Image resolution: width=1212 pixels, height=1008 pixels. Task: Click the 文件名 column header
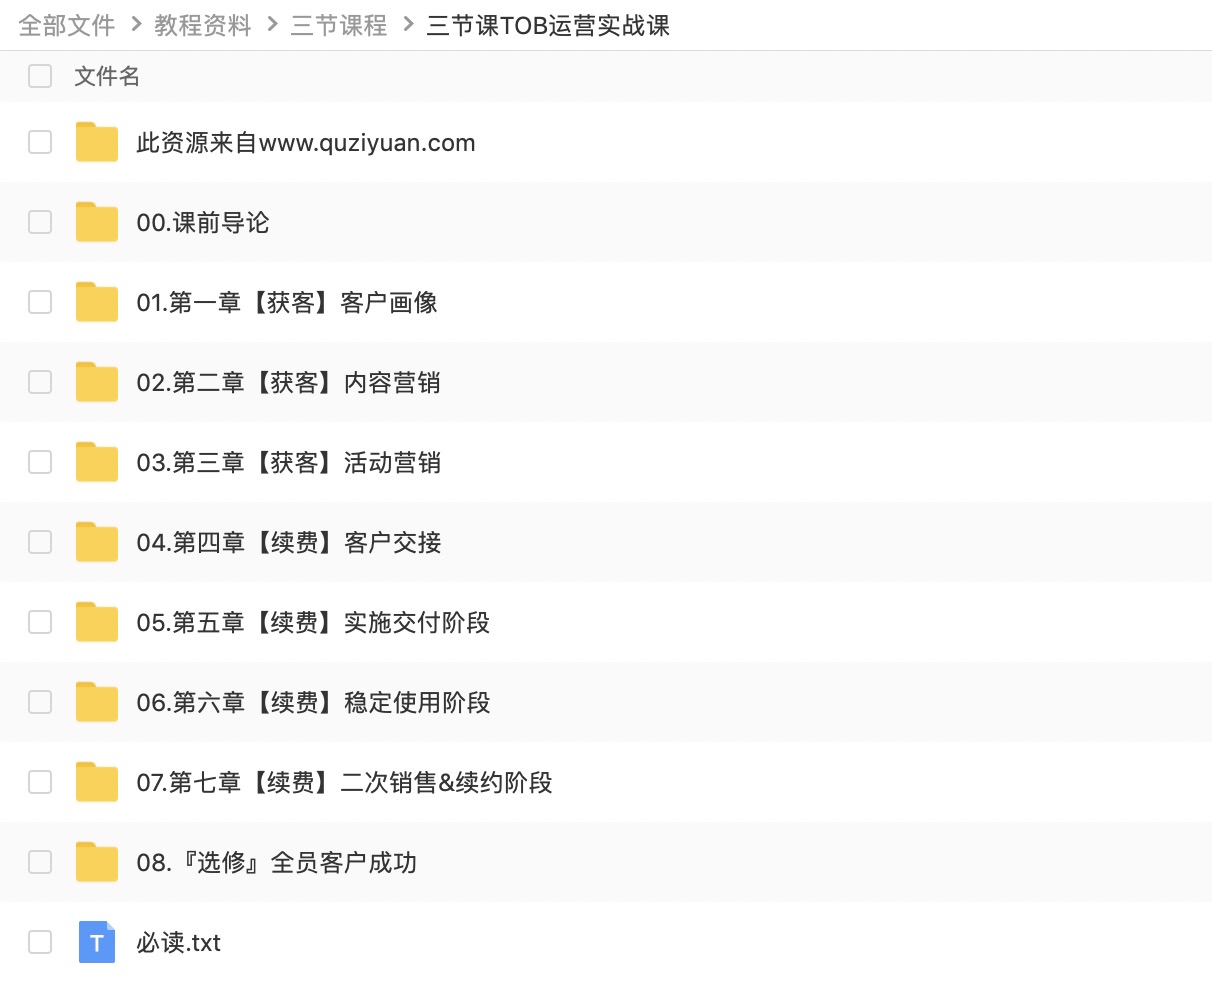click(107, 76)
